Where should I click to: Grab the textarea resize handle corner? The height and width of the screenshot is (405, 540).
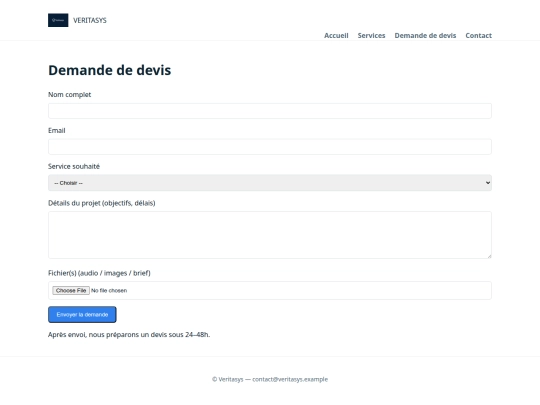[x=489, y=256]
